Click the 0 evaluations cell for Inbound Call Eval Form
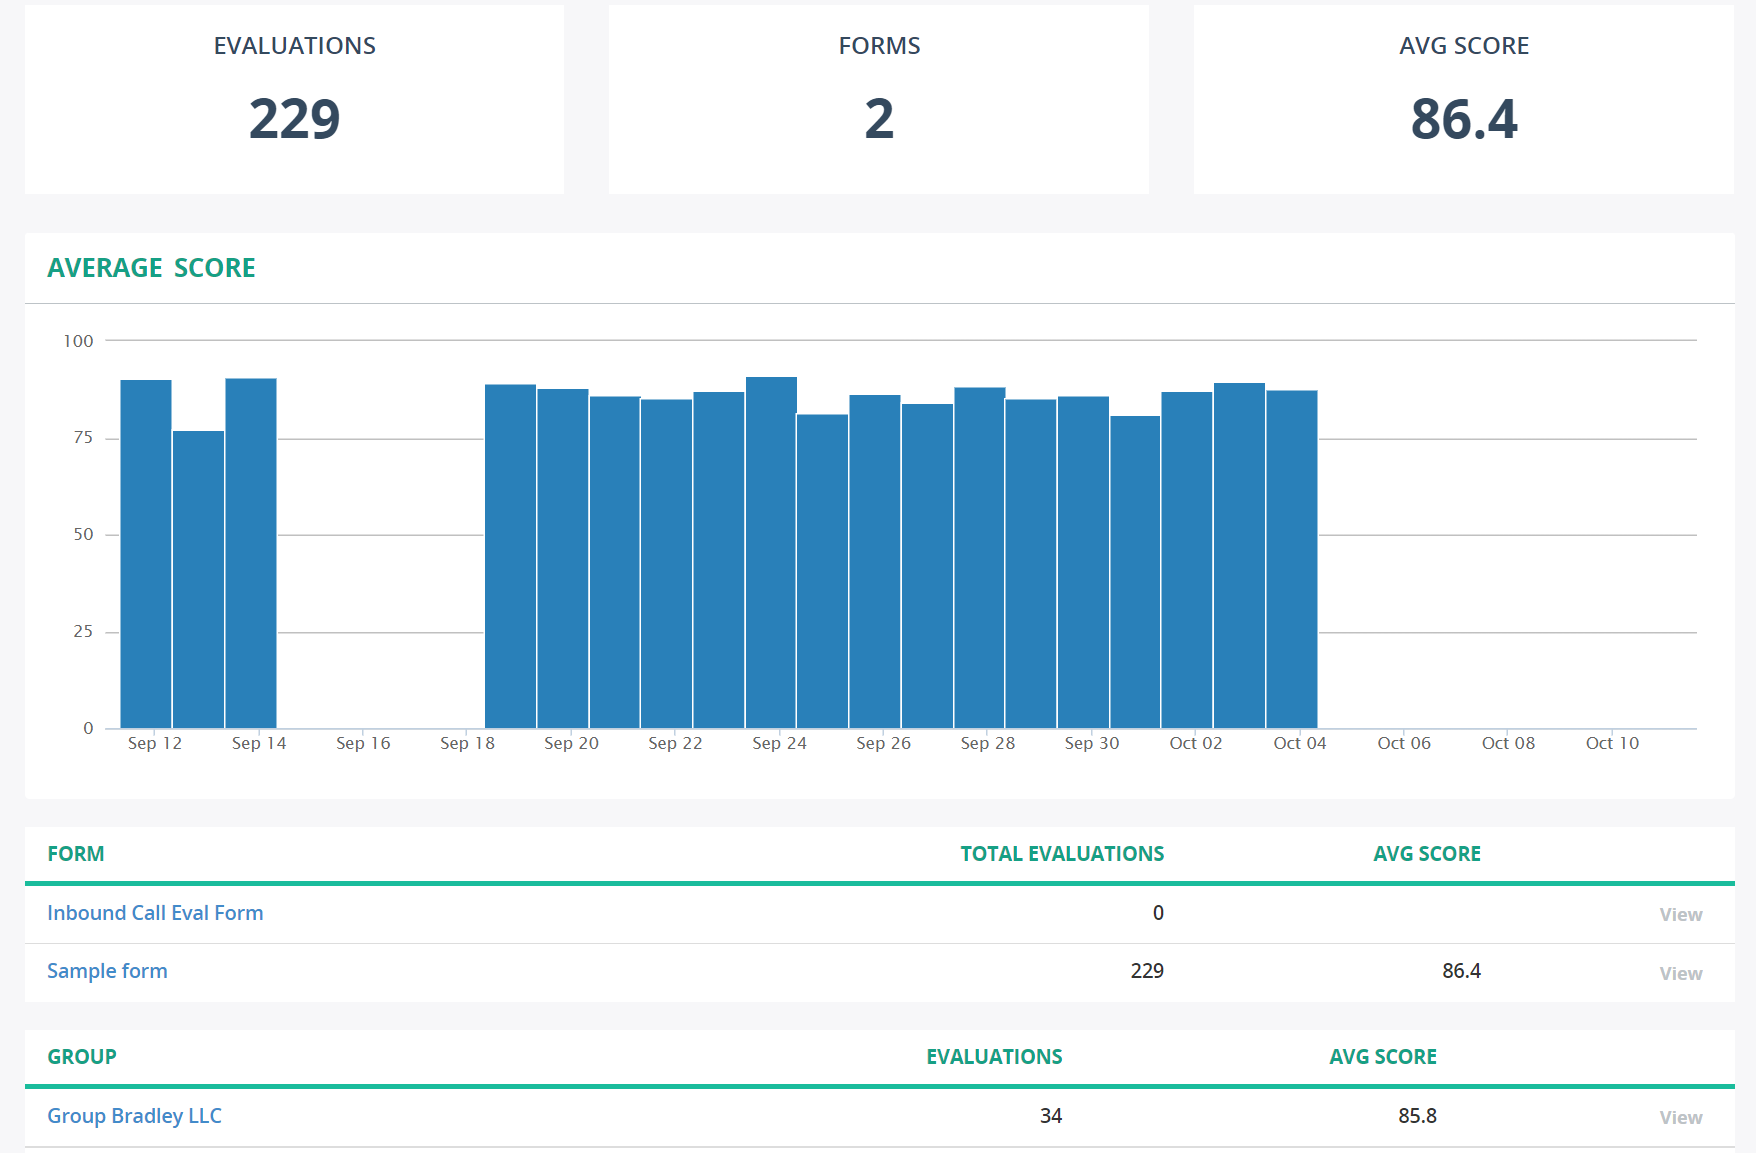Screen dimensions: 1756x1153 click(x=1158, y=913)
